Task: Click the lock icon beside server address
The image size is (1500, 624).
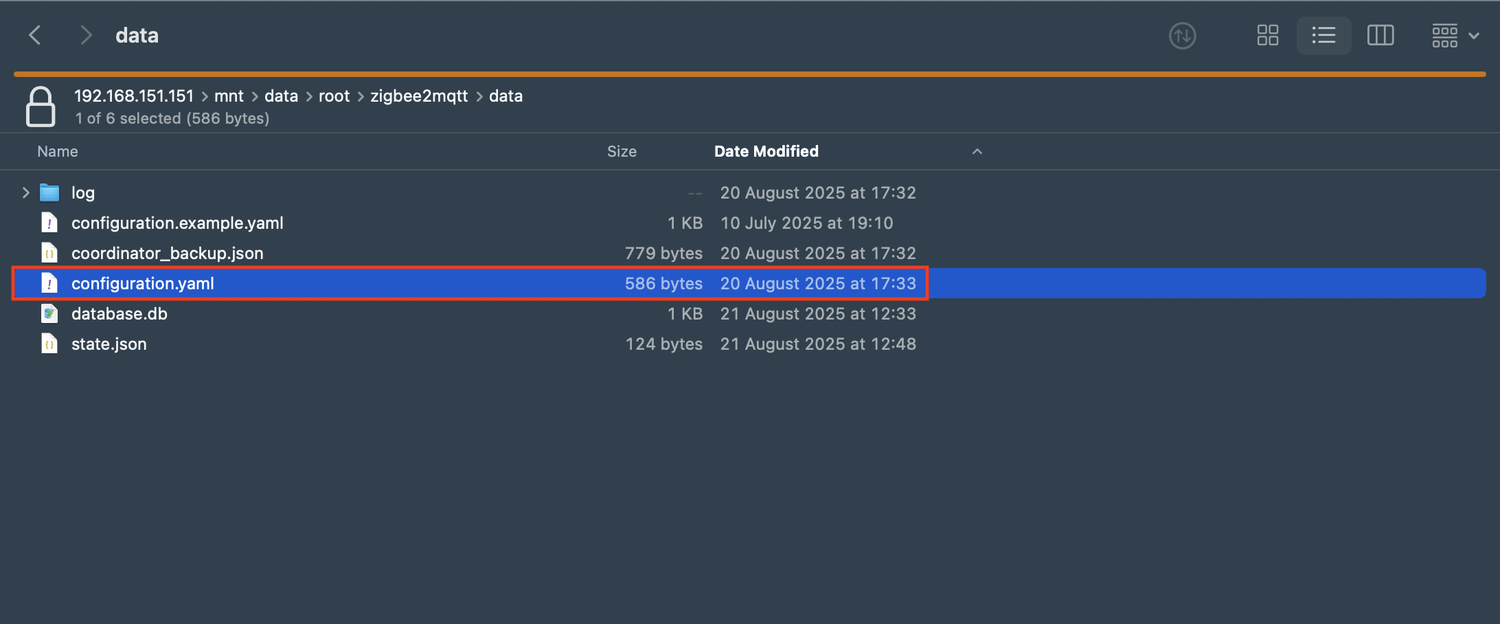Action: point(40,107)
